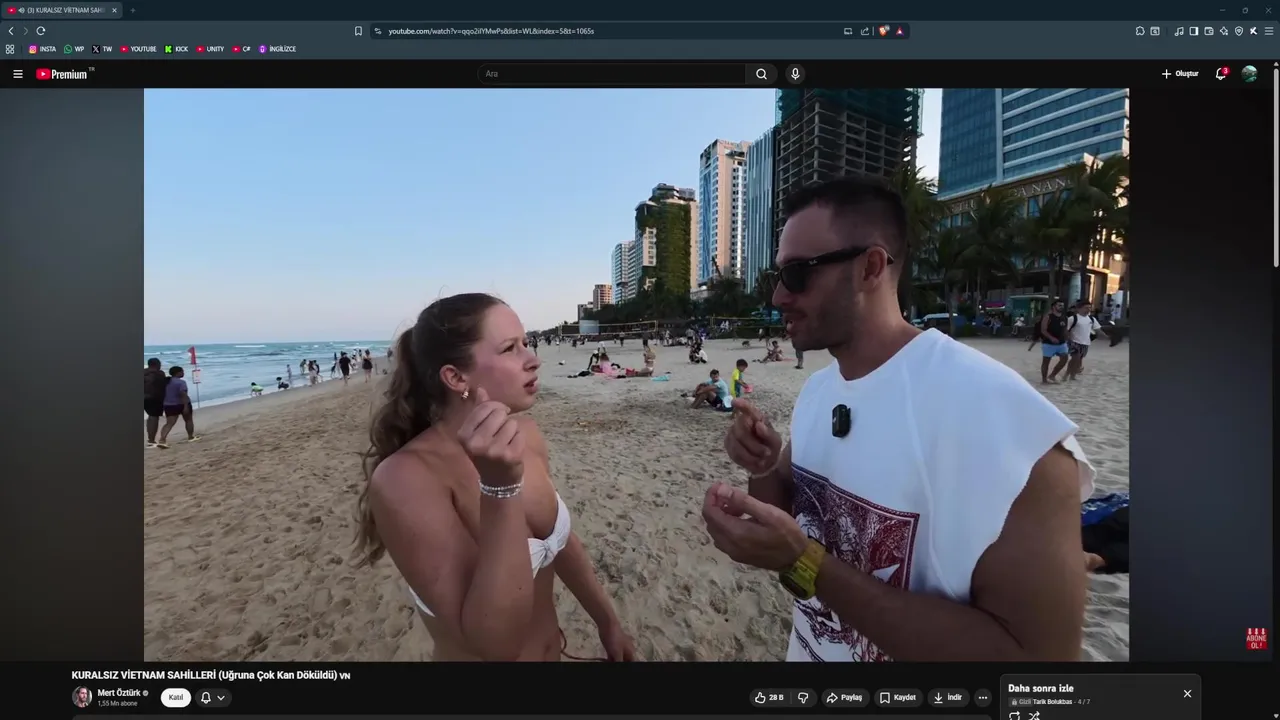Screen dimensions: 1280x720
Task: Open the KICK bookmark
Action: (176, 49)
